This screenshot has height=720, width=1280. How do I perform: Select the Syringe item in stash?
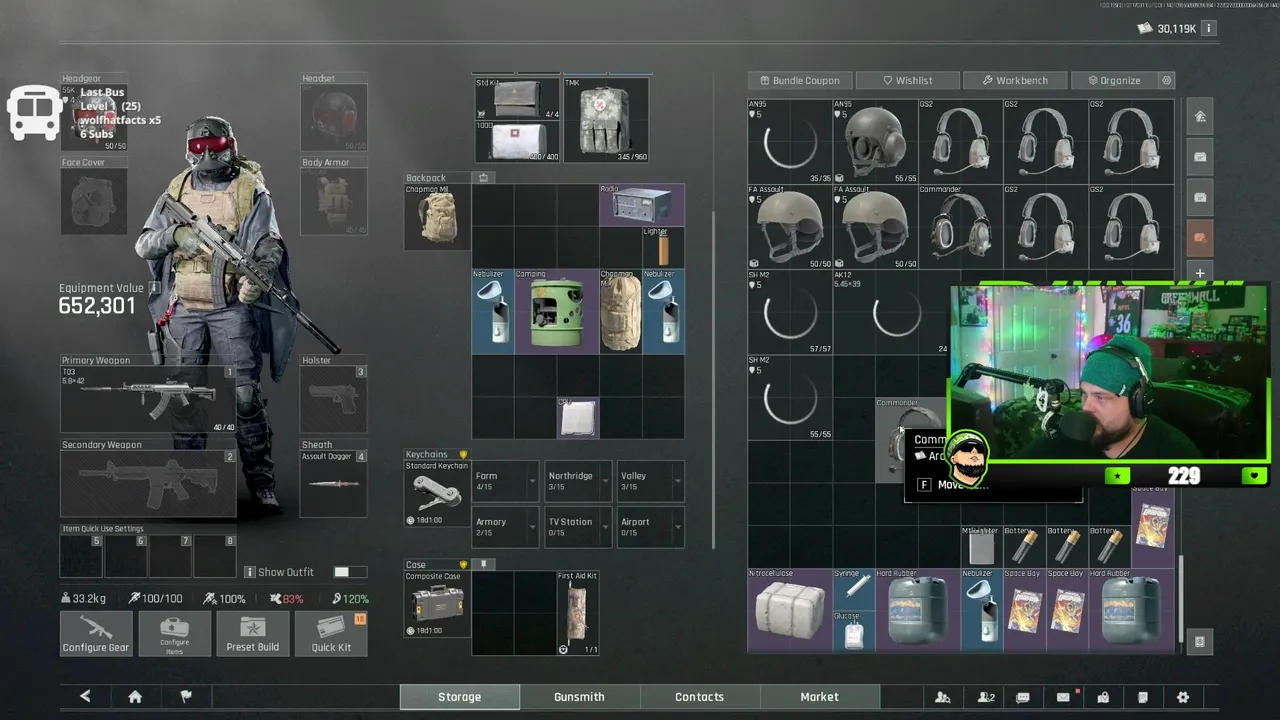854,589
